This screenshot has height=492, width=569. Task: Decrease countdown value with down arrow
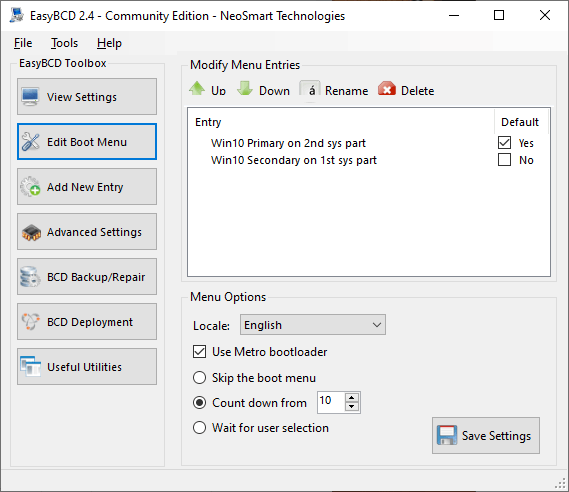352,407
